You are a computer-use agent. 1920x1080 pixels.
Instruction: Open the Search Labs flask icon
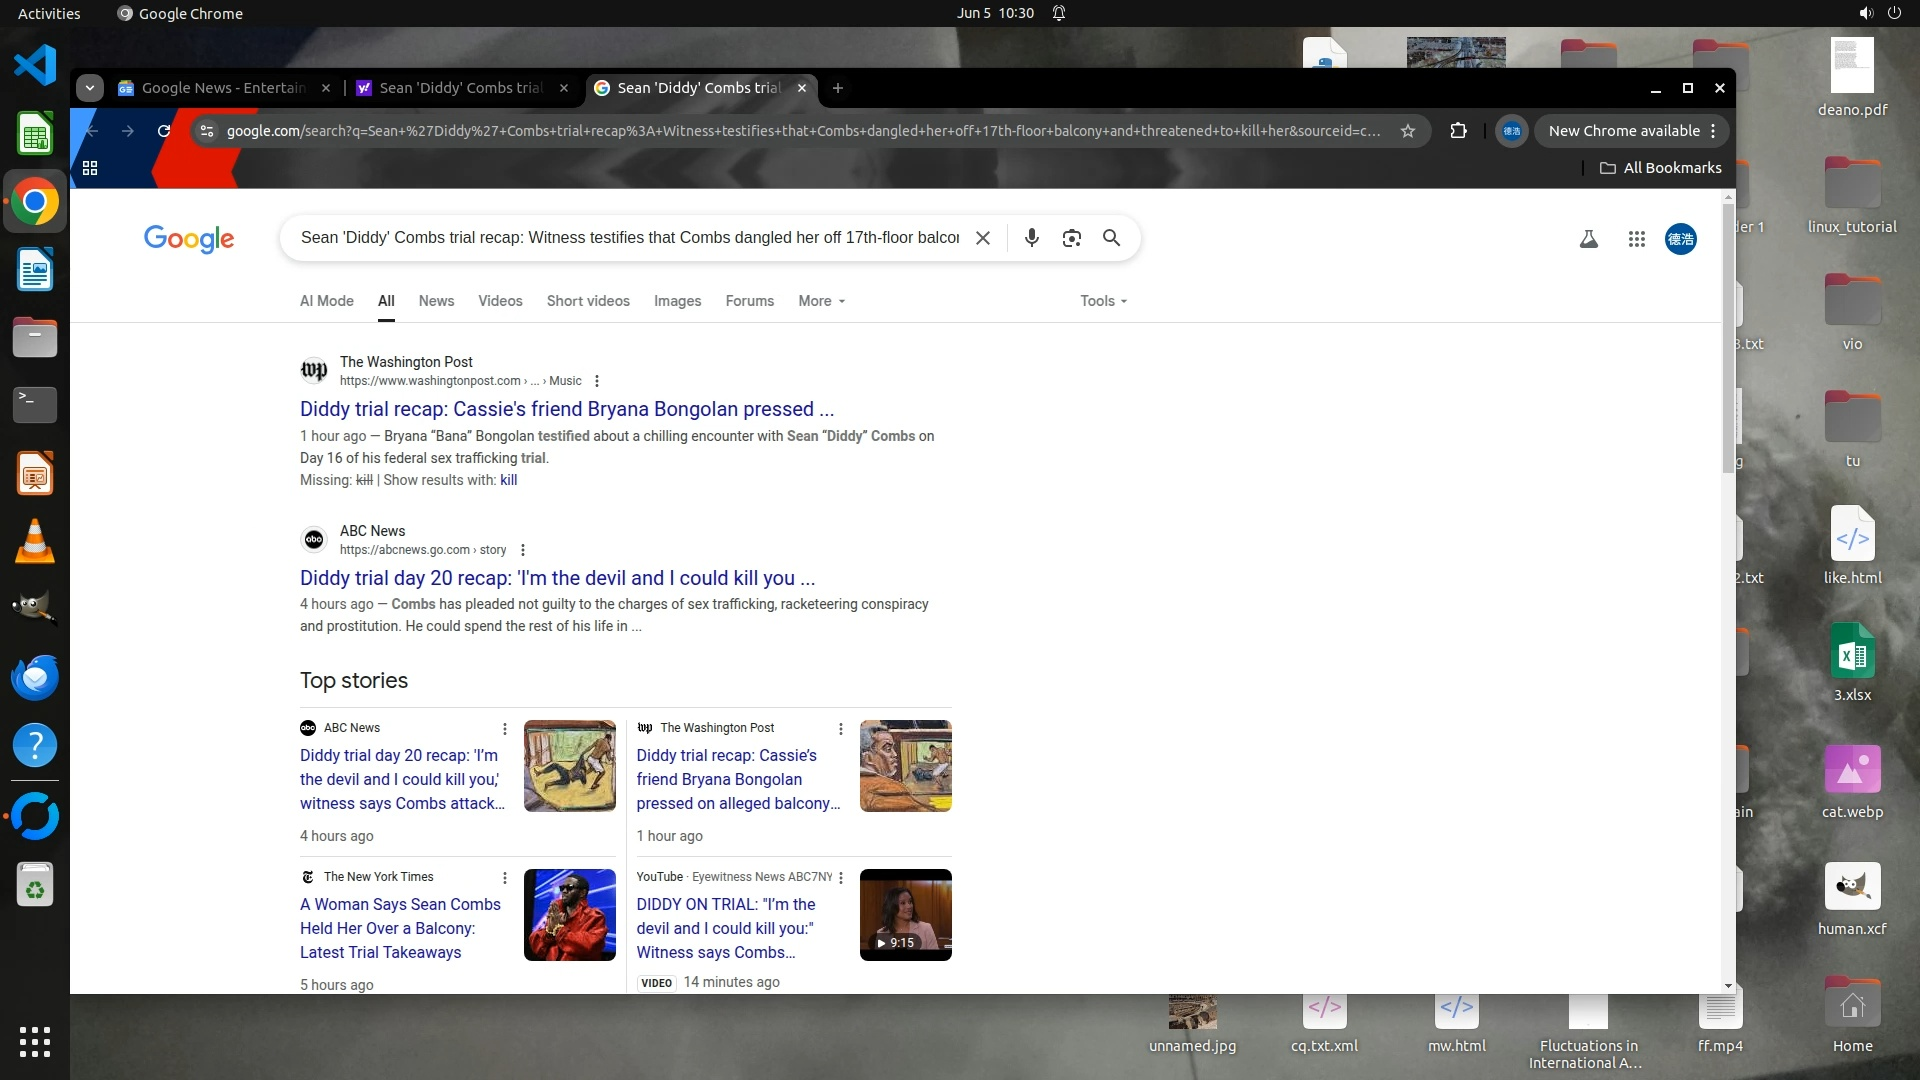click(x=1588, y=239)
